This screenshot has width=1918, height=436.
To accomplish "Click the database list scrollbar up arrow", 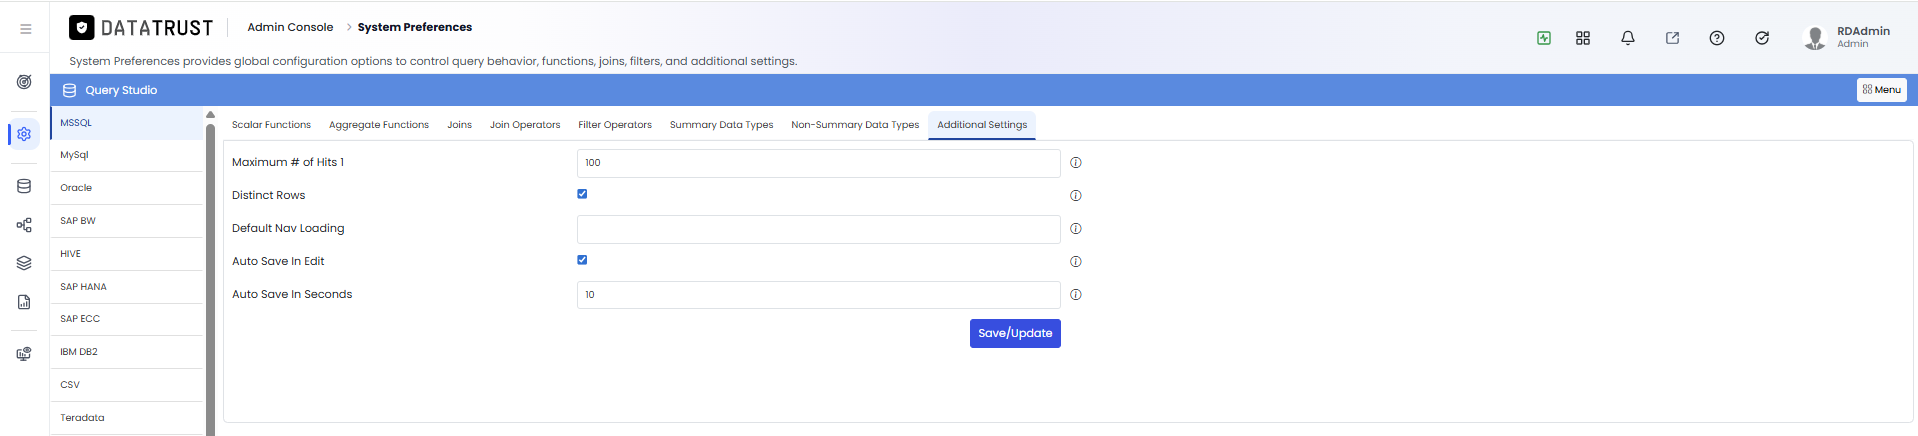I will [x=210, y=115].
